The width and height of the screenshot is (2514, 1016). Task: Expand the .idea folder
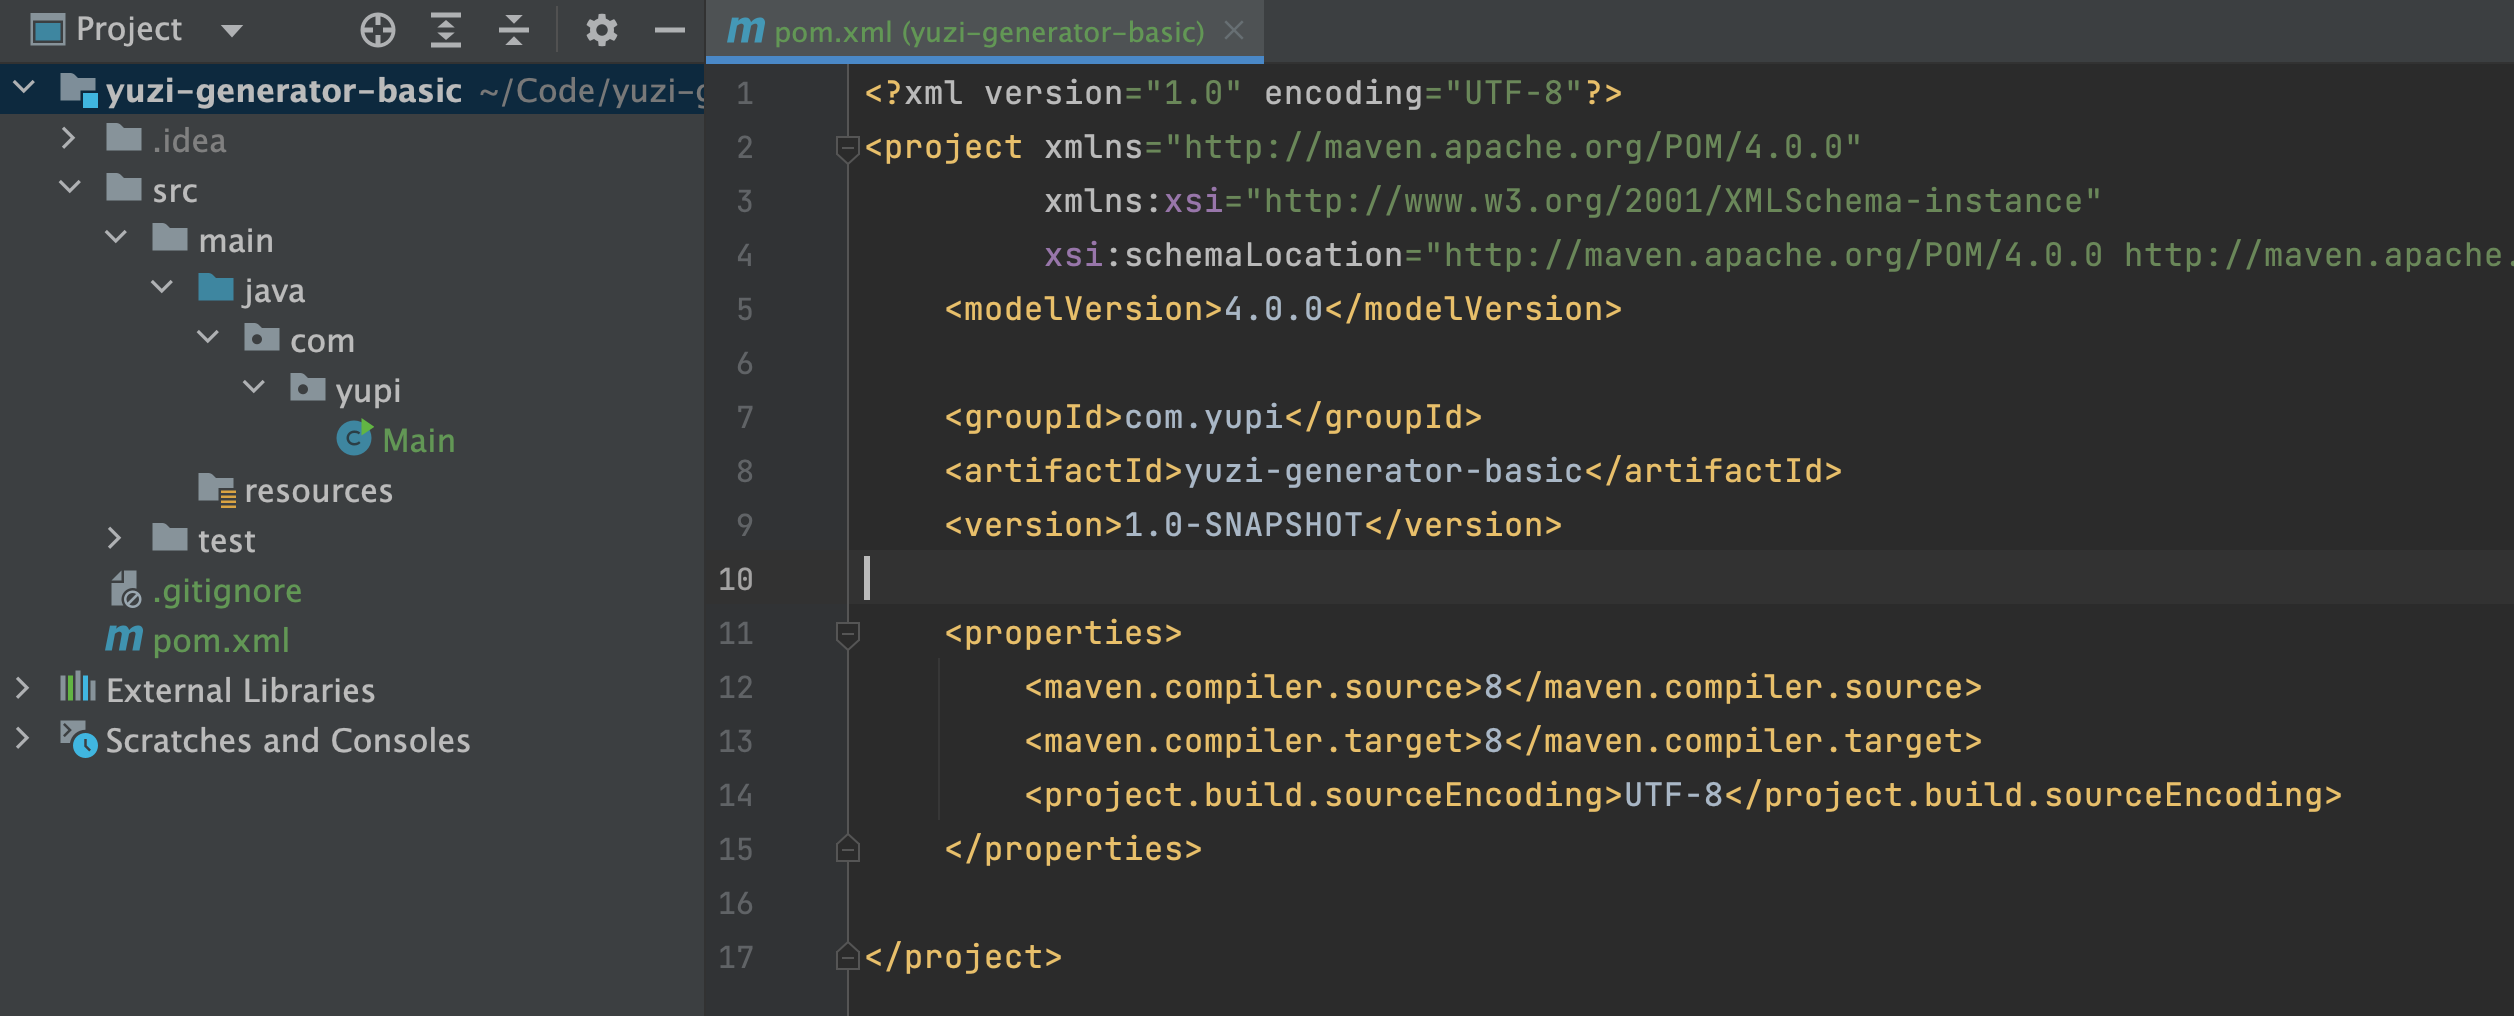point(68,138)
